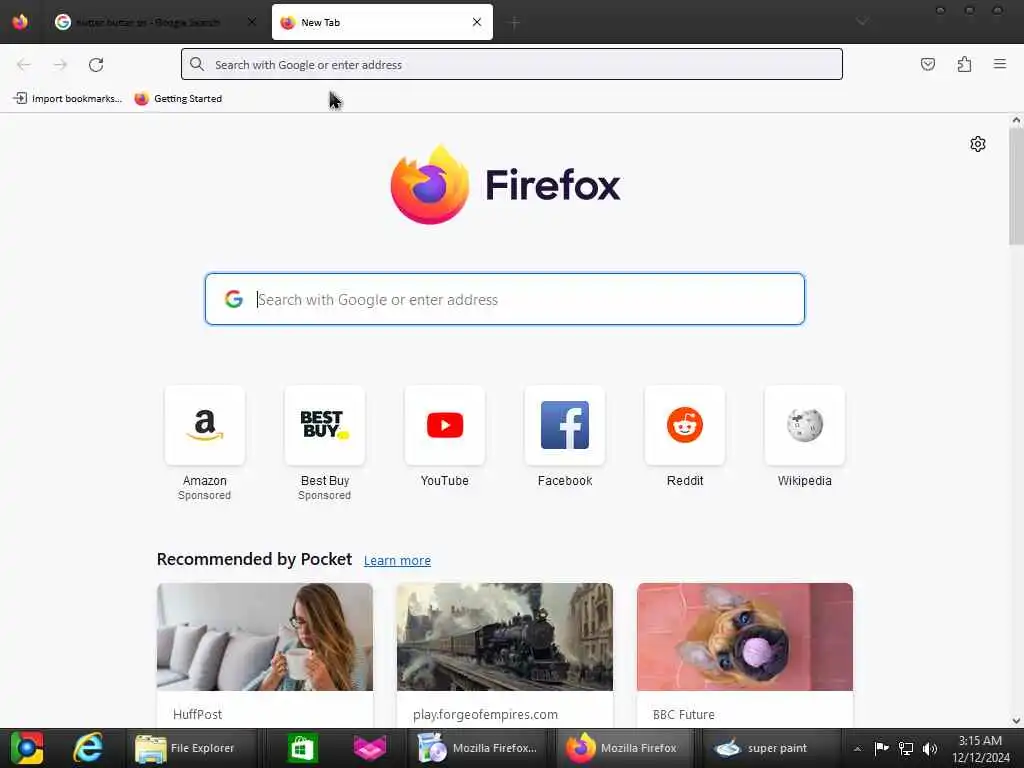This screenshot has height=768, width=1024.
Task: Reload the current page
Action: [x=96, y=65]
